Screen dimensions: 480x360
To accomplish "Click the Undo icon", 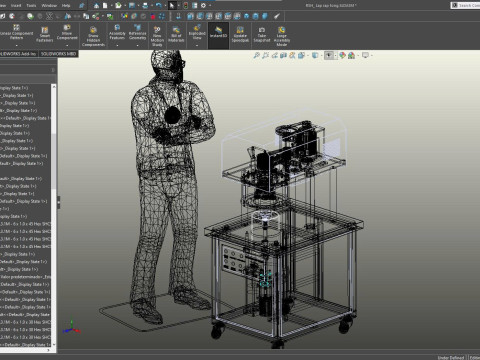I will click(159, 5).
